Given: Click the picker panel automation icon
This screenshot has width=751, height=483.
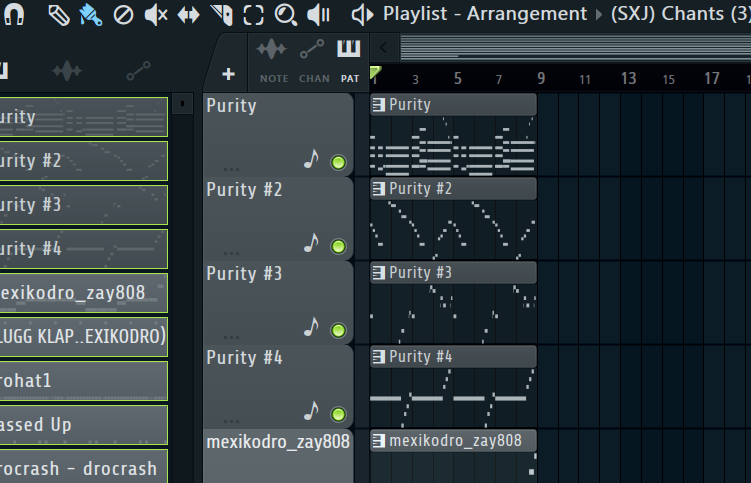Looking at the screenshot, I should point(139,71).
